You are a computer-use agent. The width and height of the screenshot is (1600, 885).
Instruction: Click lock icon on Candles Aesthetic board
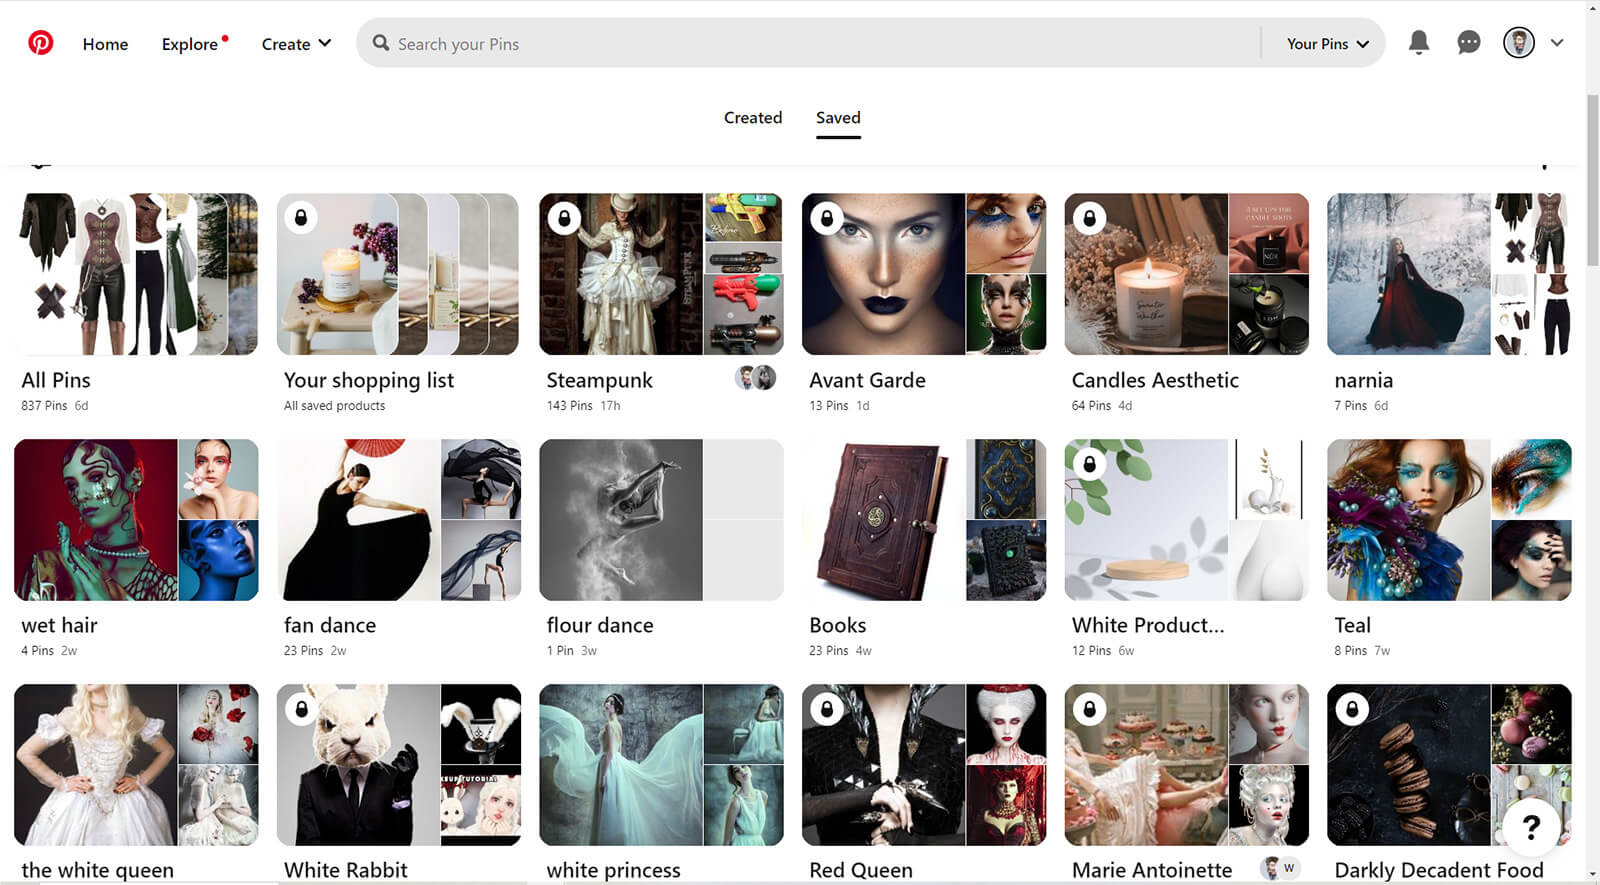(x=1089, y=218)
